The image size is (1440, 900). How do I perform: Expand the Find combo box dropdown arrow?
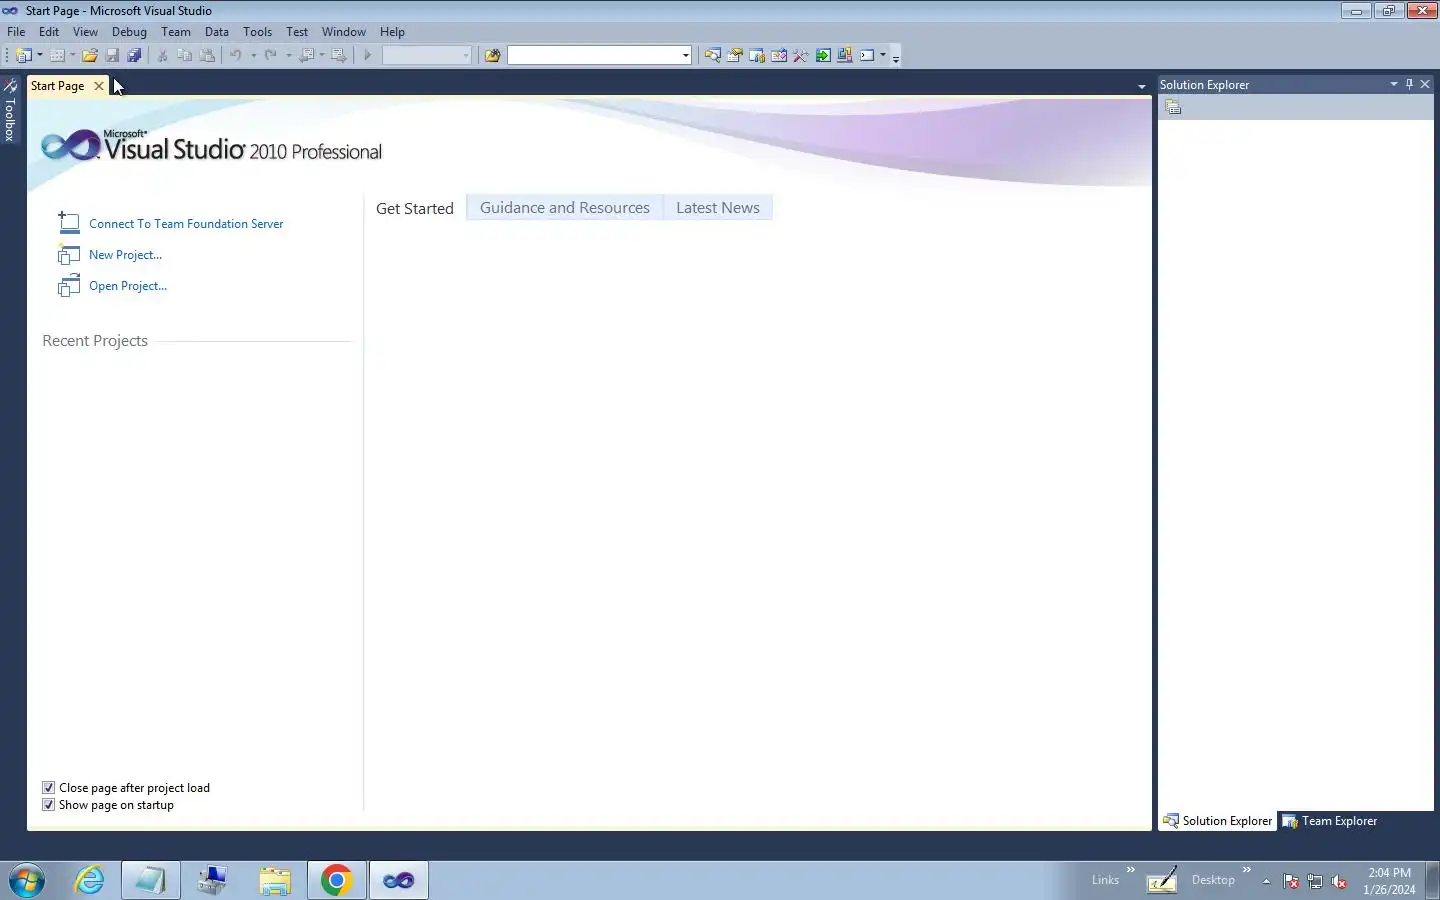686,56
